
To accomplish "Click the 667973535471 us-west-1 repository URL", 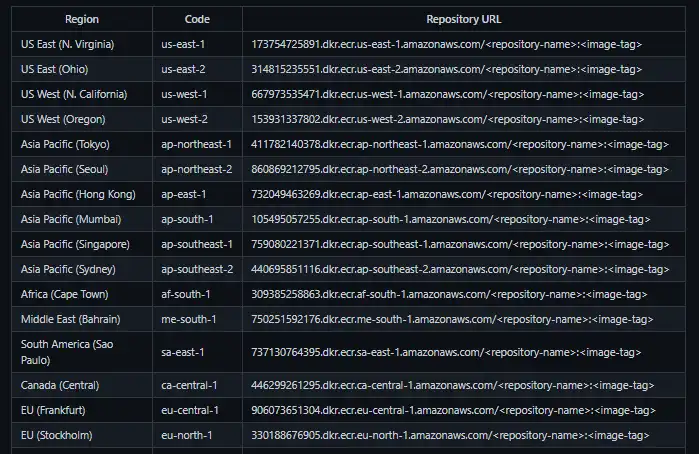I will (448, 94).
